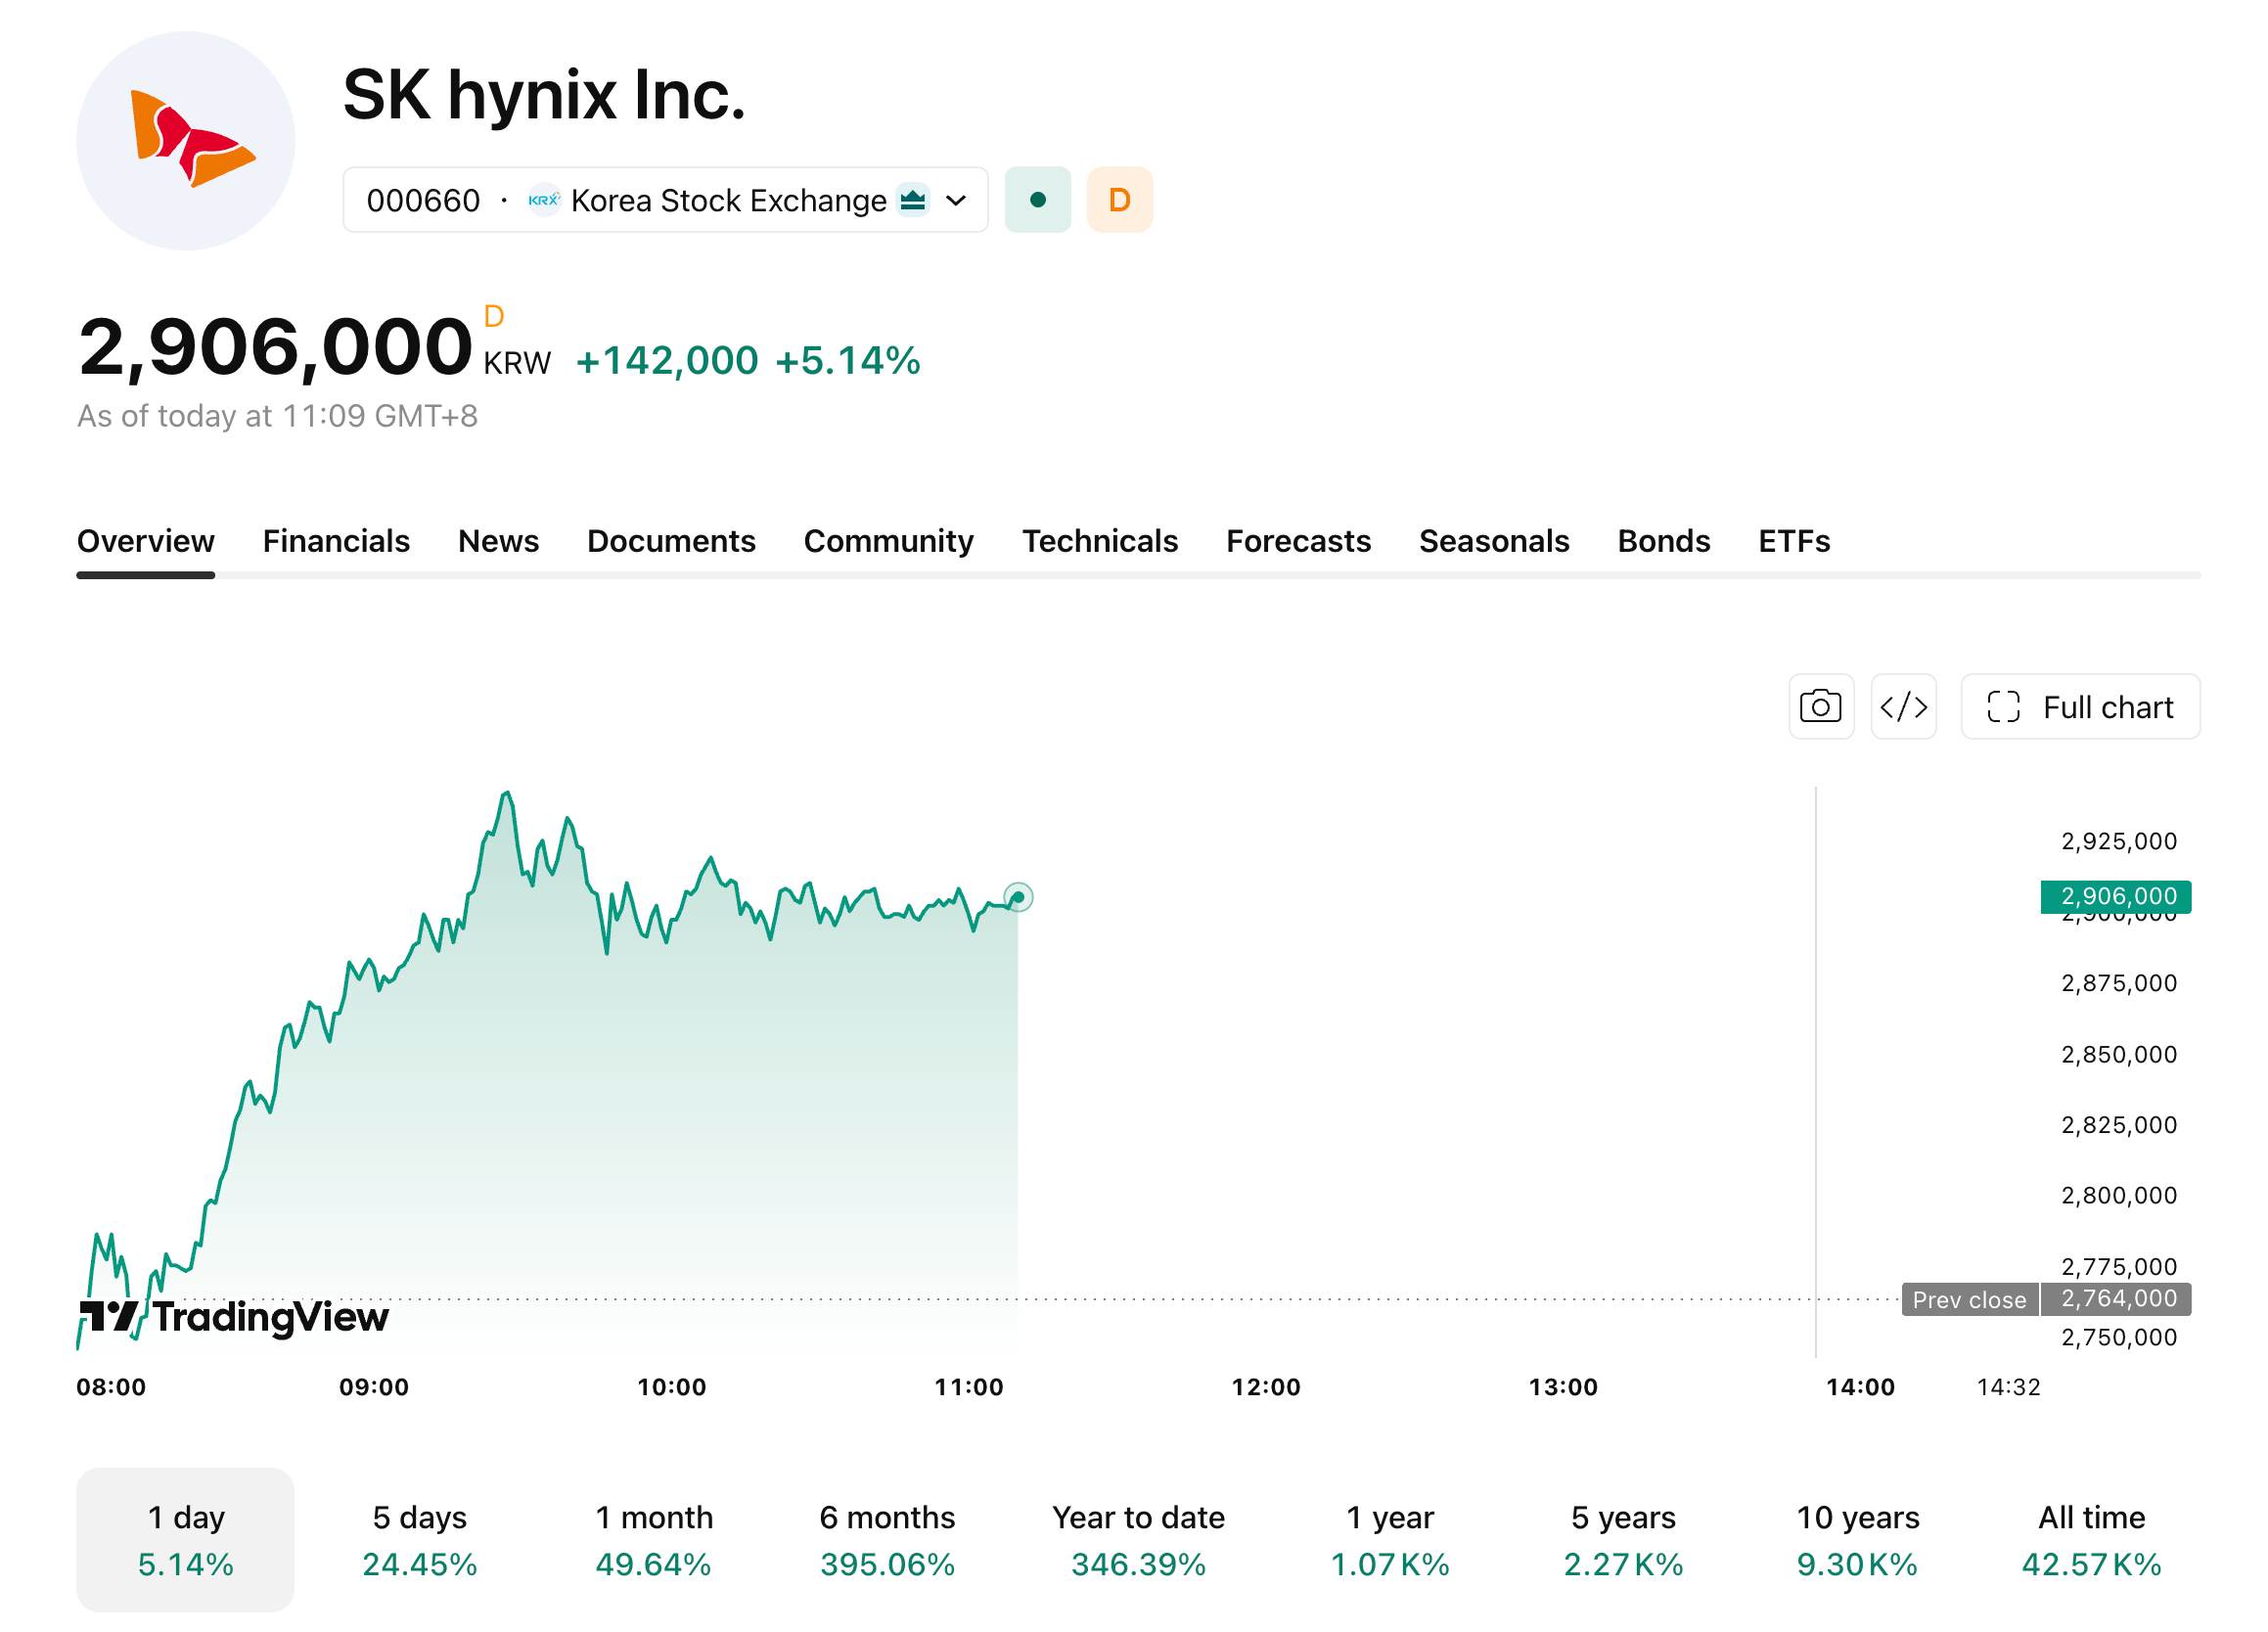Screen dimensions: 2268x1632
Task: Choose the 5 years range
Action: [x=1624, y=1540]
